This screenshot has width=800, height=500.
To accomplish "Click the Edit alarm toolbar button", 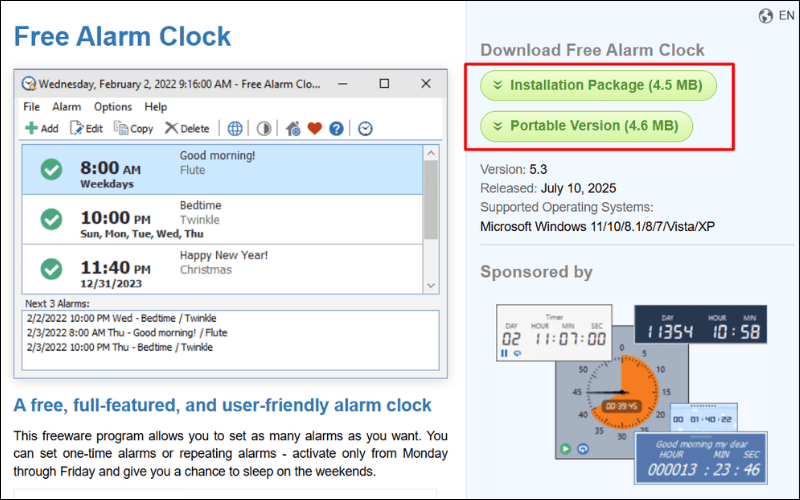I will pyautogui.click(x=86, y=128).
